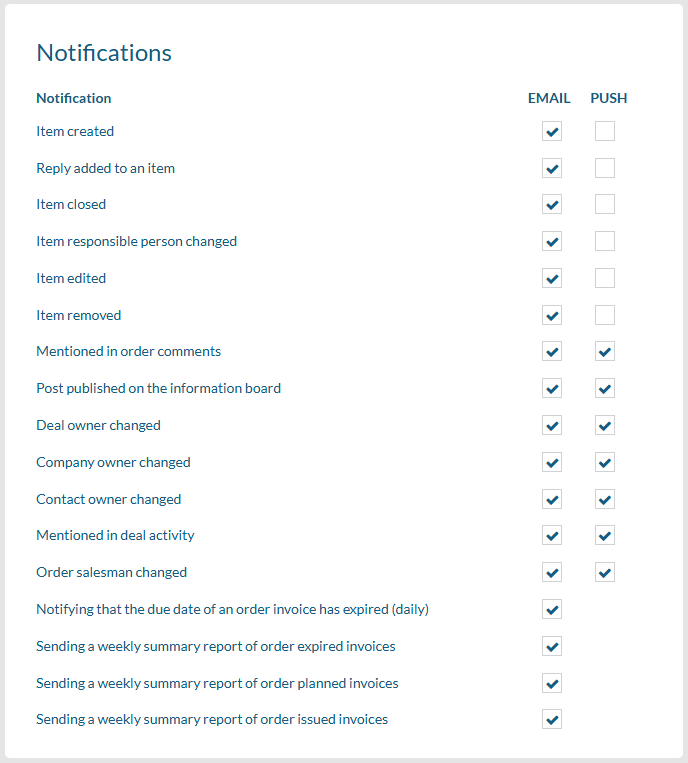The height and width of the screenshot is (763, 688).
Task: Disable email for Mentioned in deal activity
Action: click(552, 536)
